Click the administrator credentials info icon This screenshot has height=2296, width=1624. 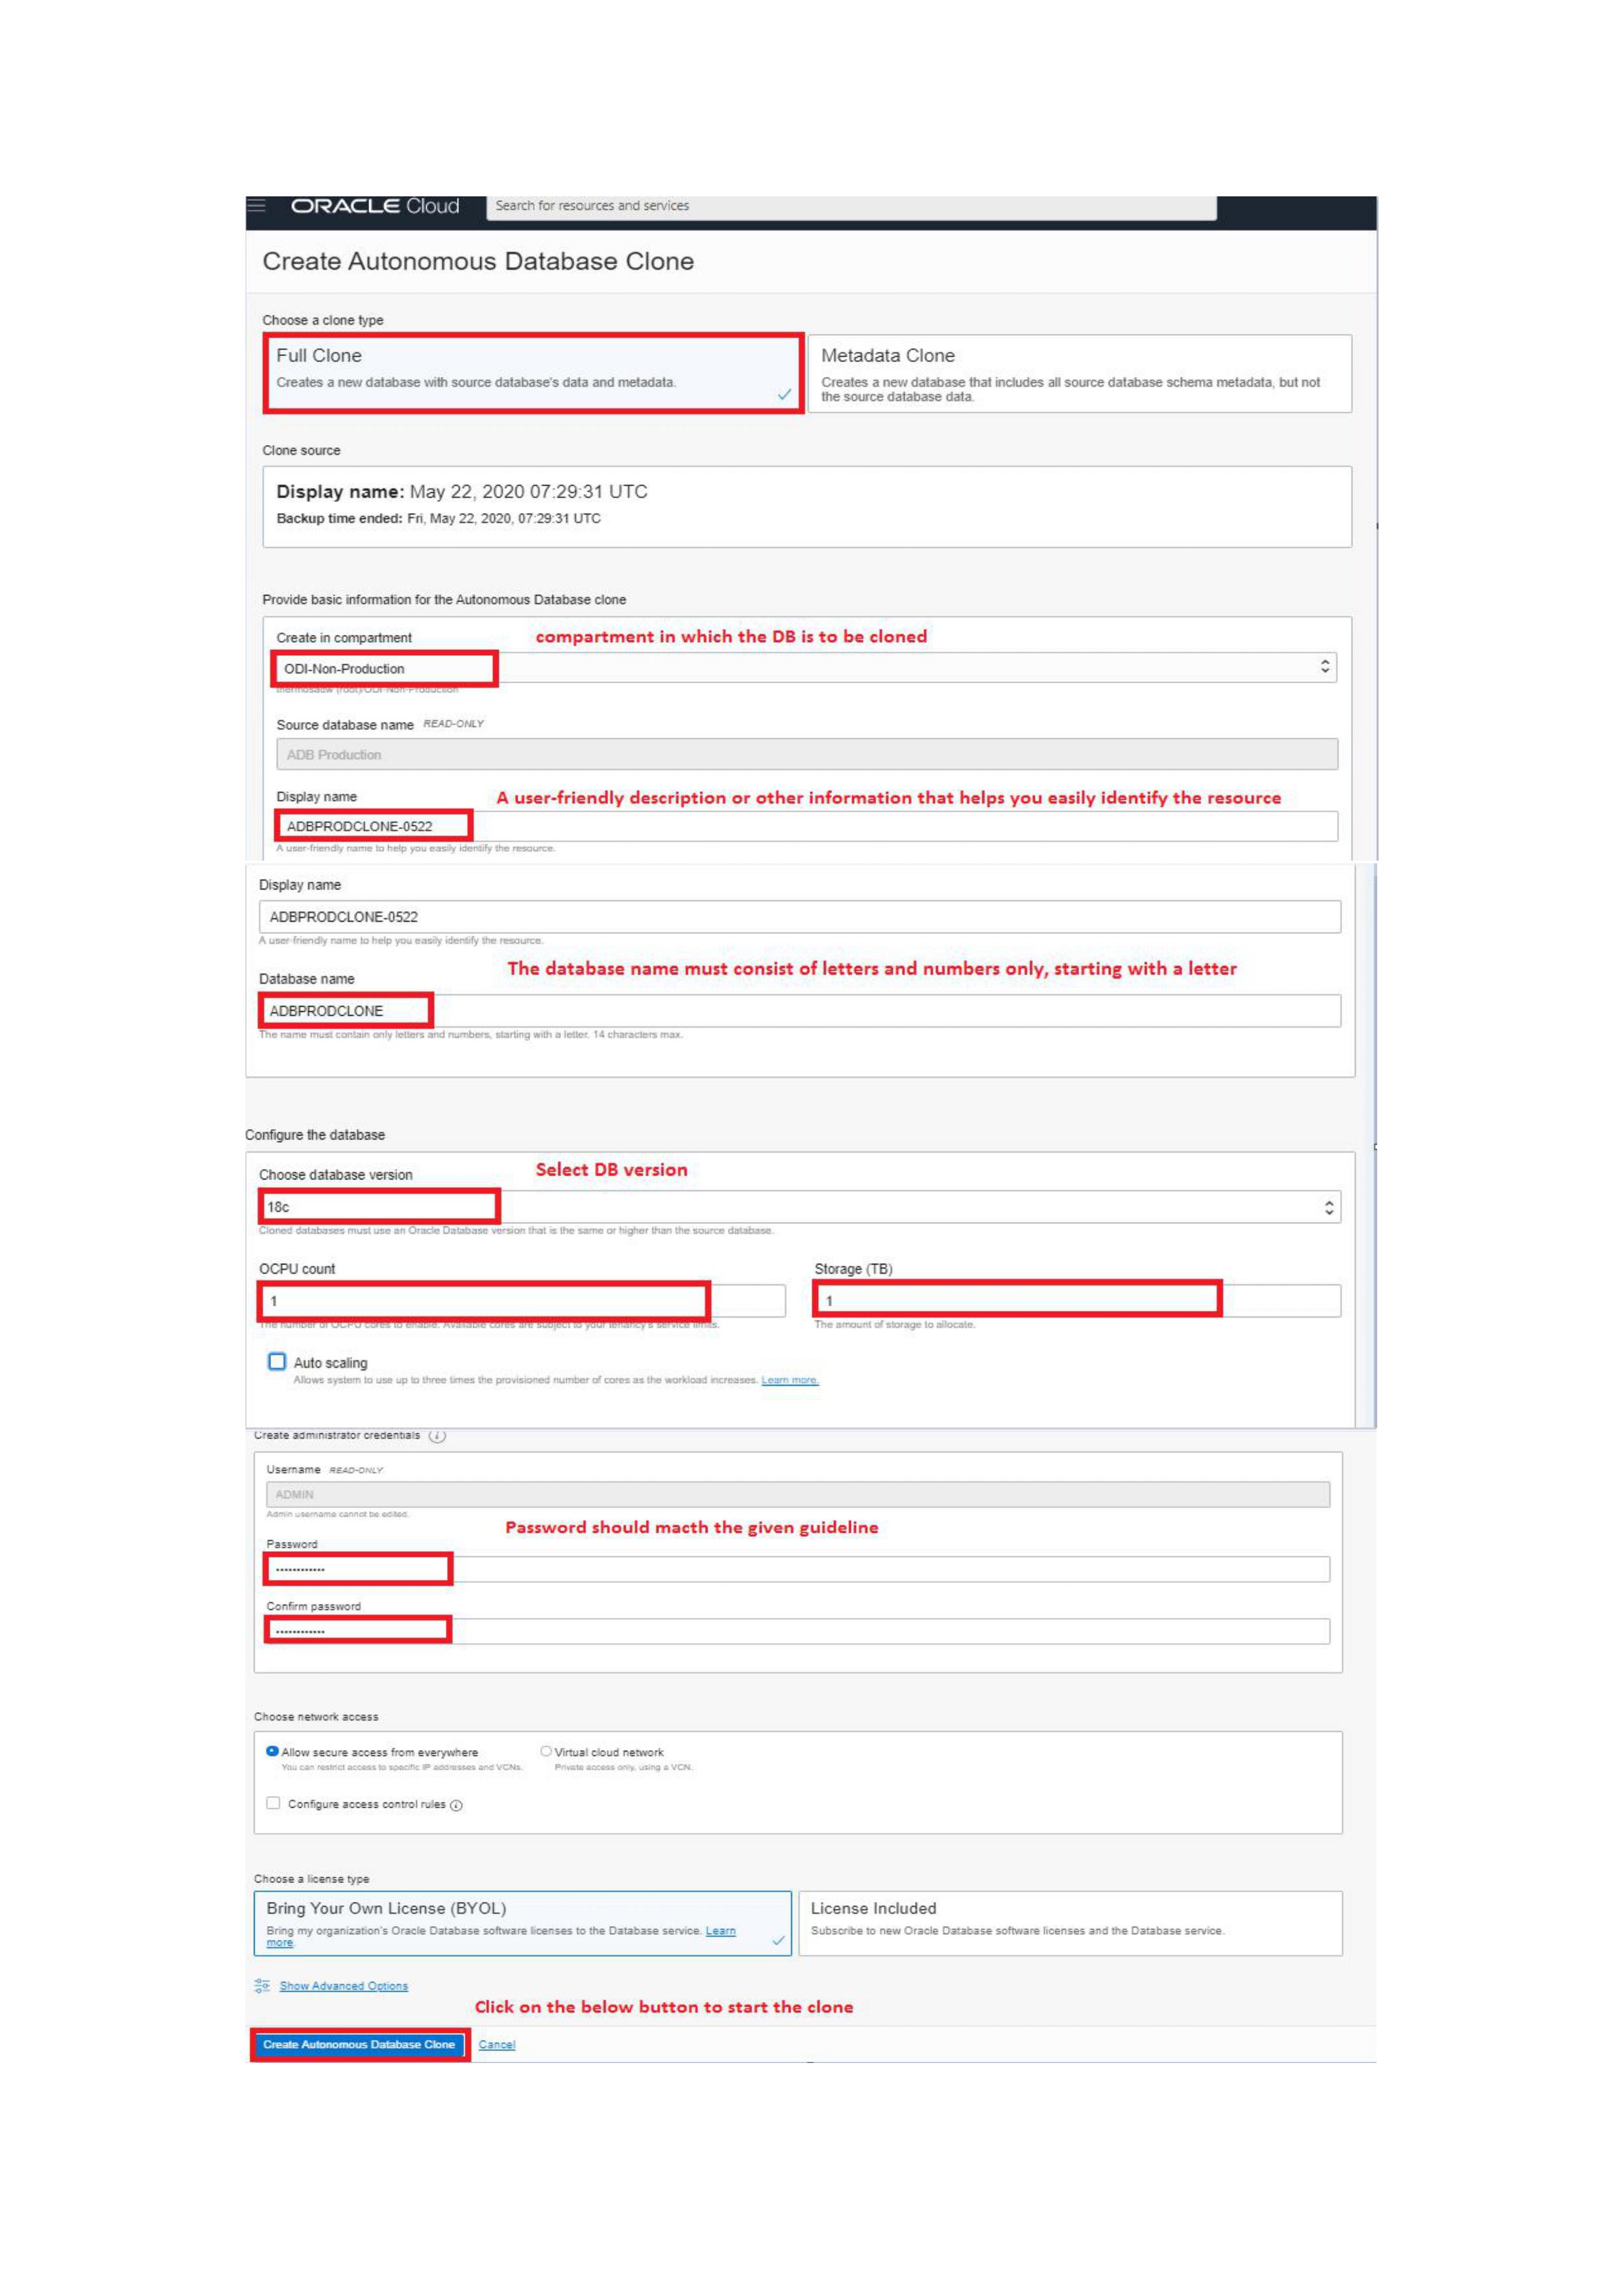pyautogui.click(x=437, y=1436)
